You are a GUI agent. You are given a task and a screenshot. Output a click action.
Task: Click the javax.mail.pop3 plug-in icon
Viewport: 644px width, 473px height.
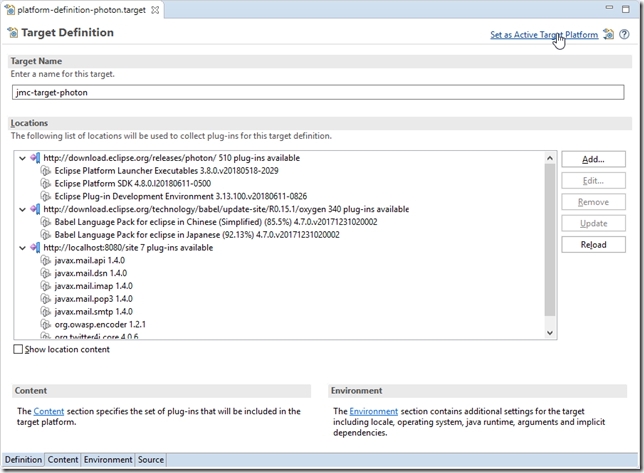46,299
